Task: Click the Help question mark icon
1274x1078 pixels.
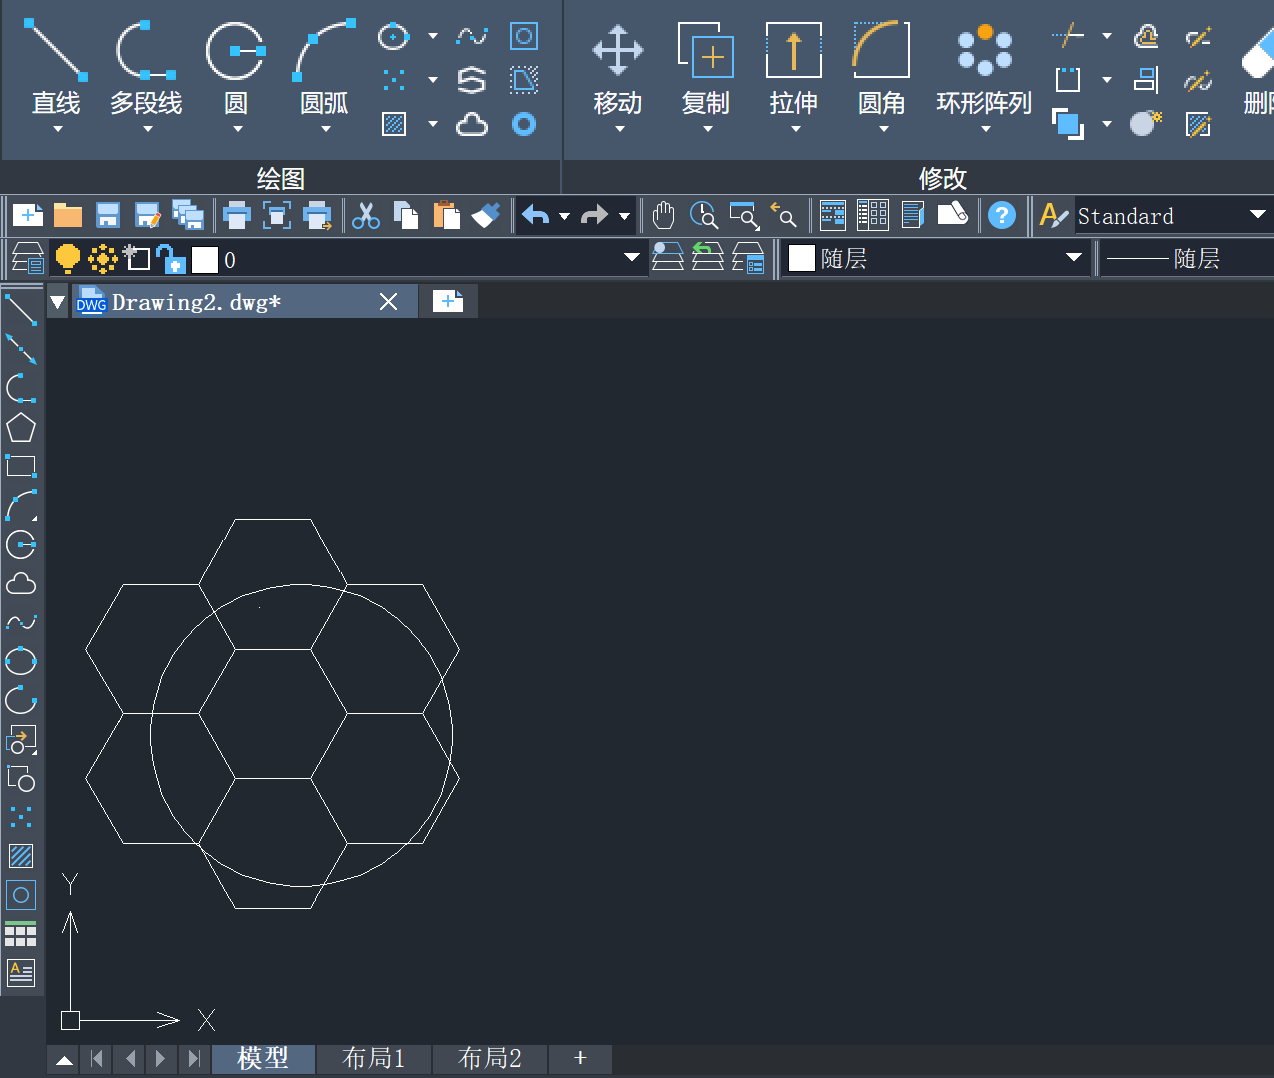Action: (x=1002, y=215)
